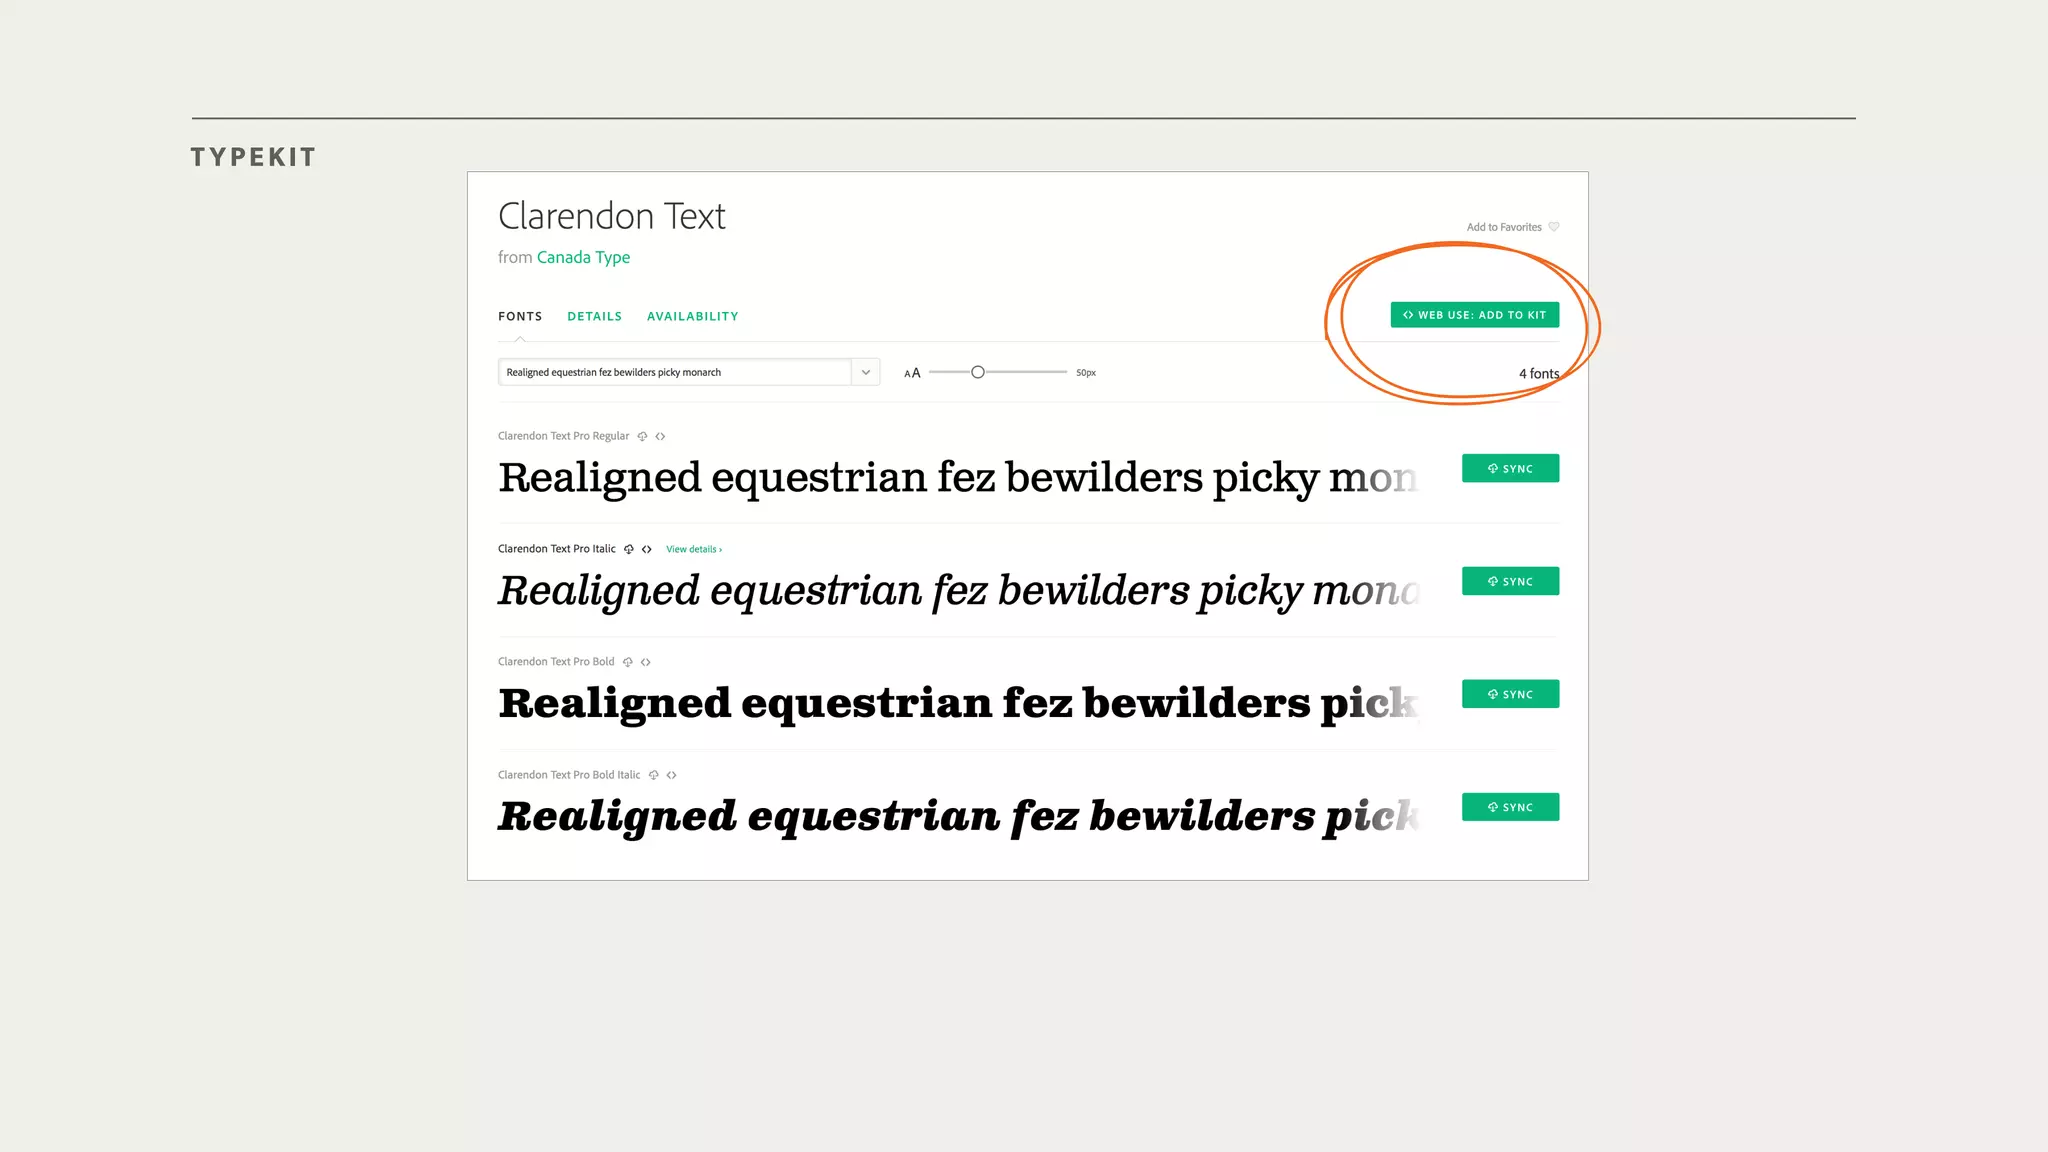Click into the sample text input field
Viewport: 2048px width, 1152px height.
675,372
